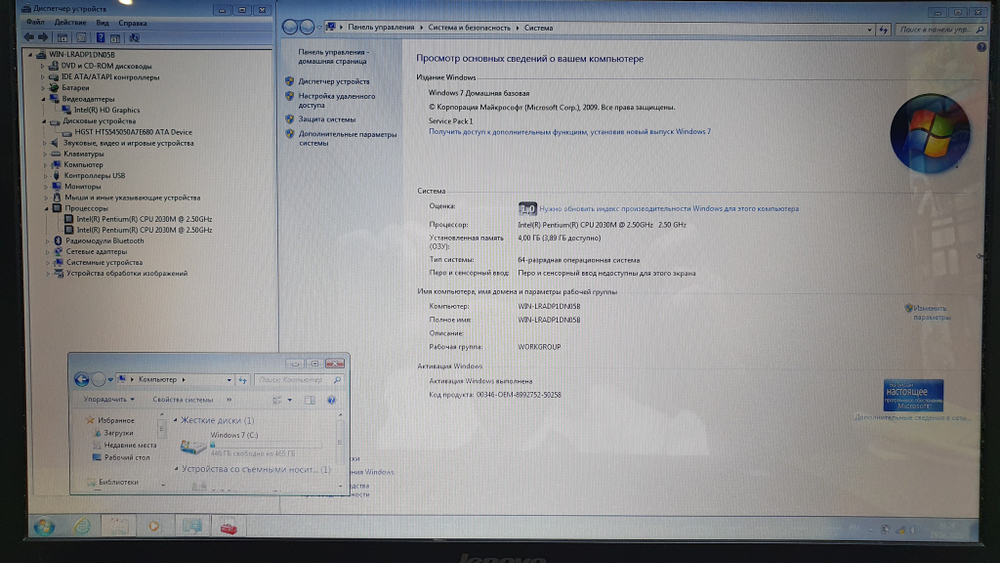
Task: Select Библиотеки in navigation pane
Action: (119, 482)
